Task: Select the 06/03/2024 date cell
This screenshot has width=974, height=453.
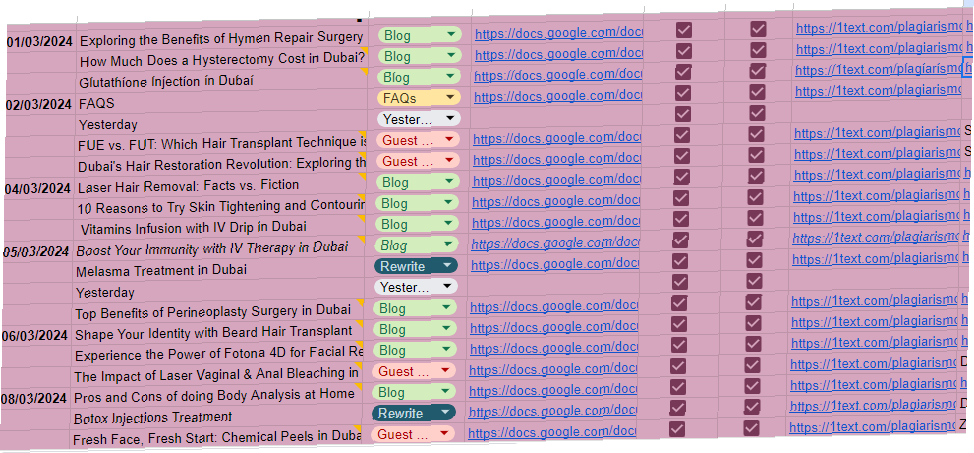Action: [37, 335]
